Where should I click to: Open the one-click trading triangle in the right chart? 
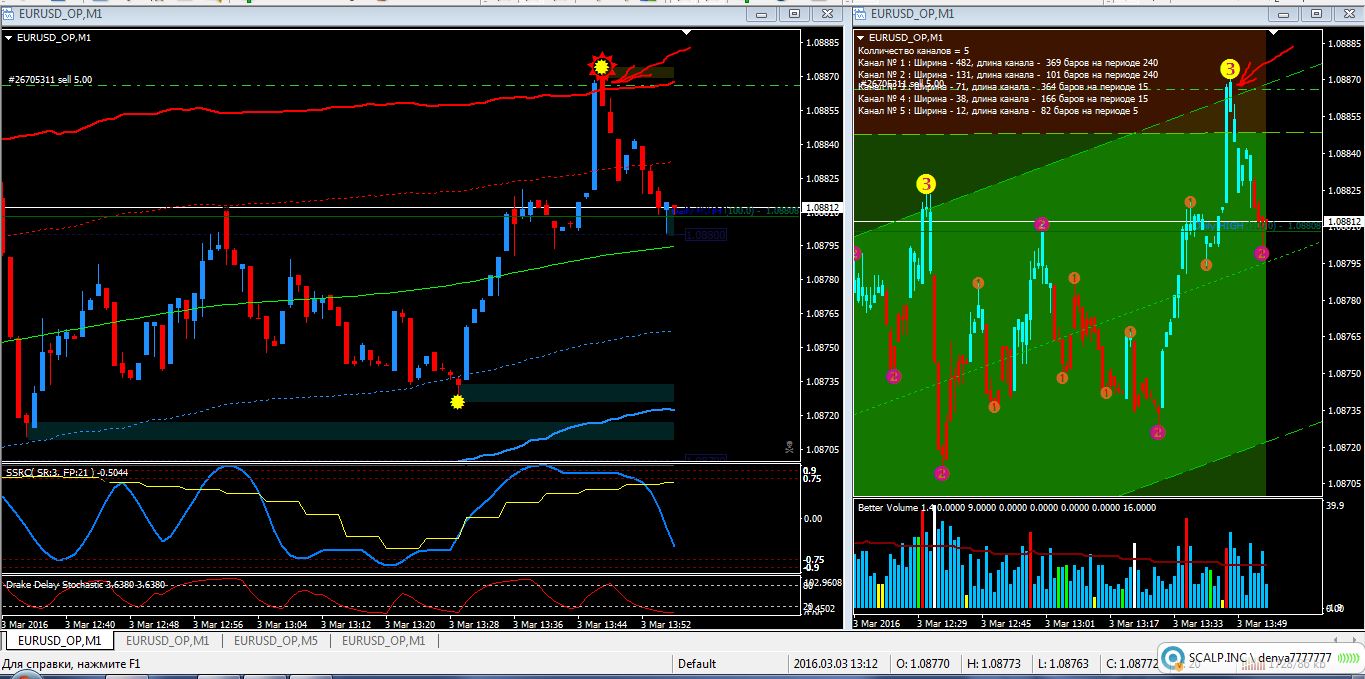click(x=862, y=37)
